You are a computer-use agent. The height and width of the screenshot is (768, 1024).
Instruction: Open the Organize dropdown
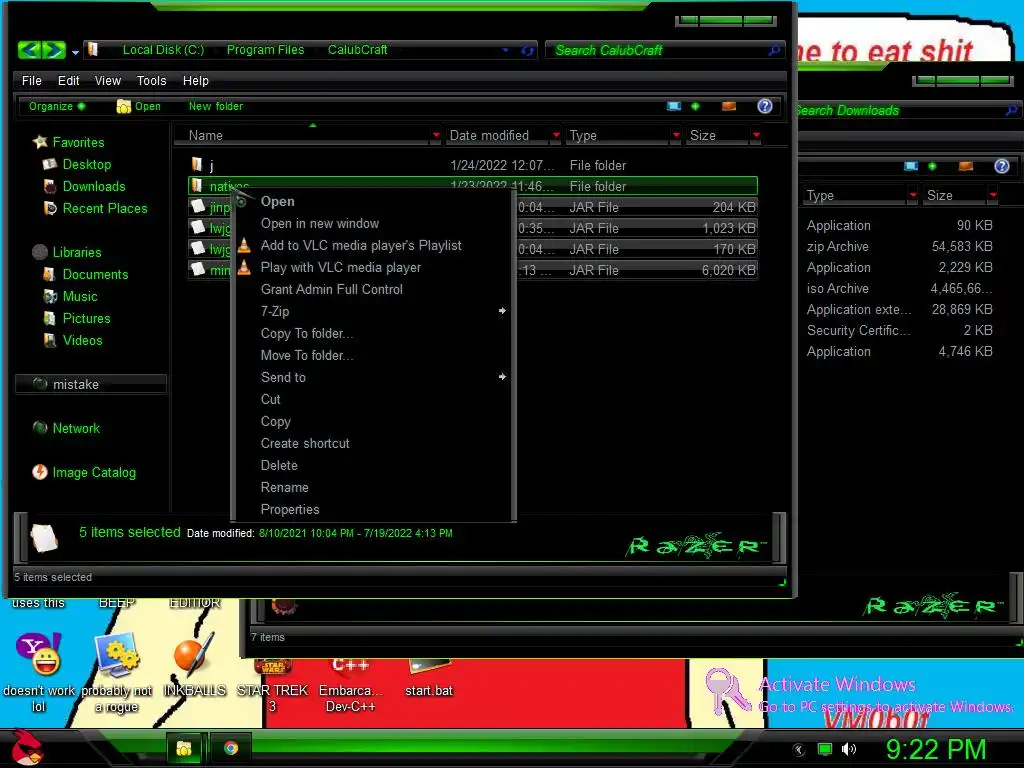[57, 106]
